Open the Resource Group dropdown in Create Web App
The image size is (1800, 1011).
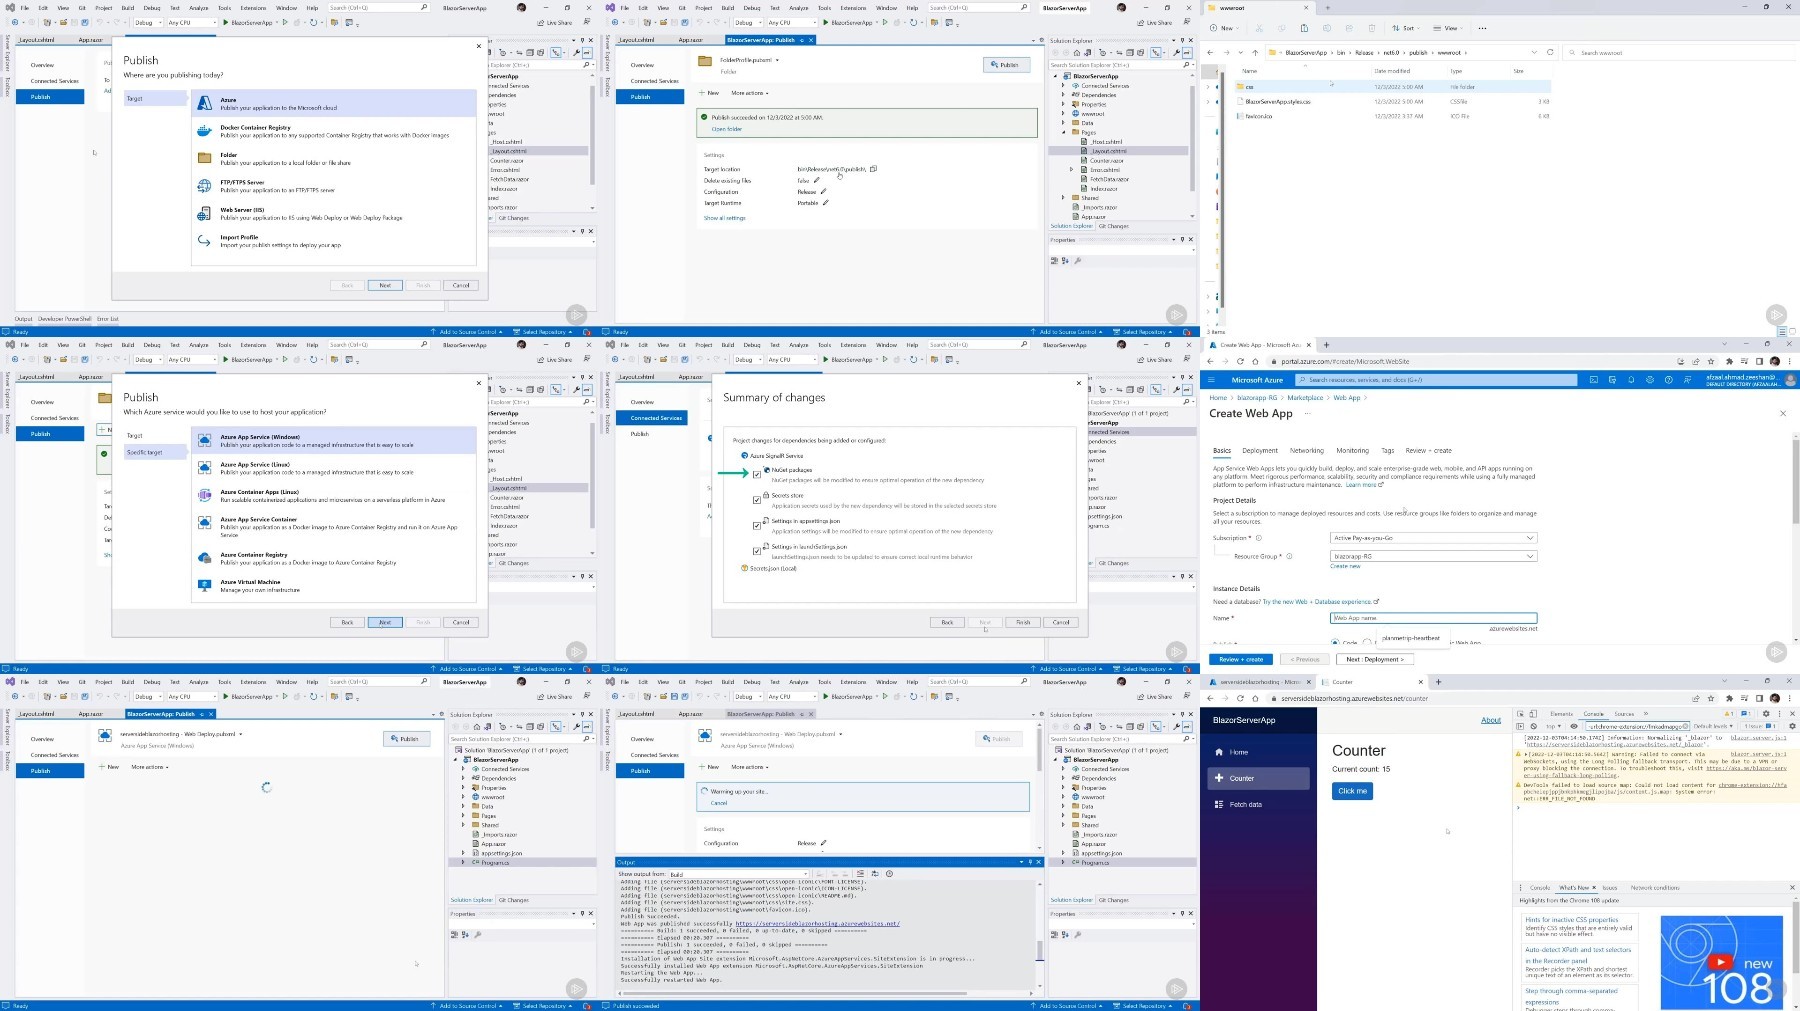[x=1433, y=556]
